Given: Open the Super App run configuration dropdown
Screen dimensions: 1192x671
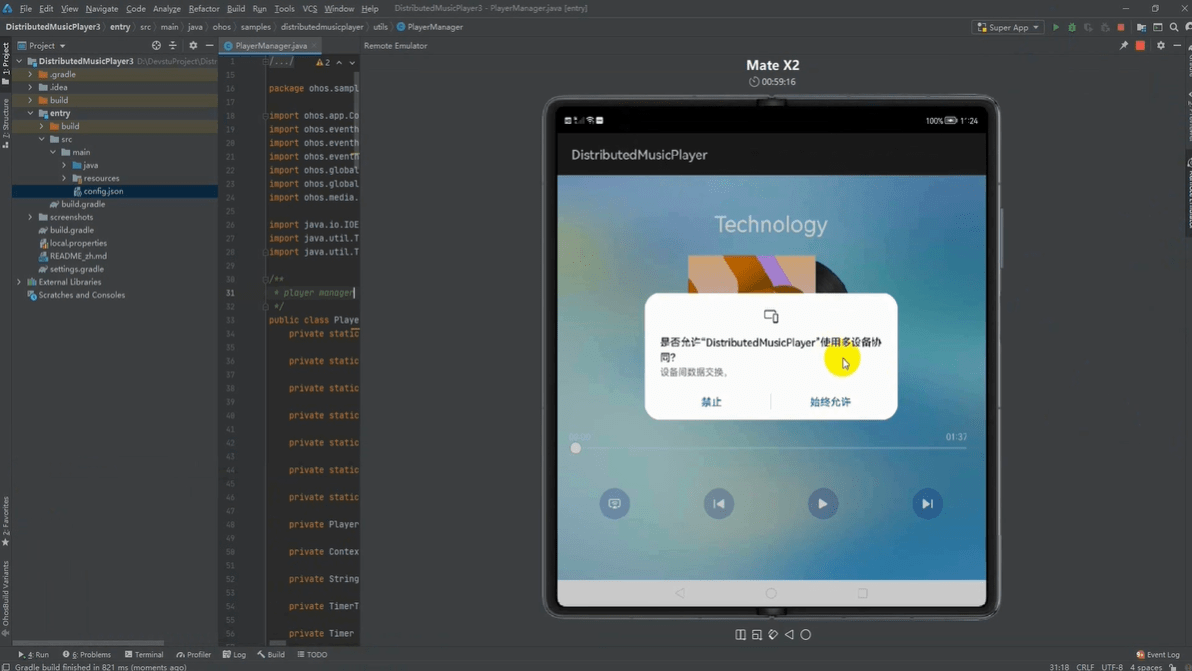Looking at the screenshot, I should click(1008, 27).
